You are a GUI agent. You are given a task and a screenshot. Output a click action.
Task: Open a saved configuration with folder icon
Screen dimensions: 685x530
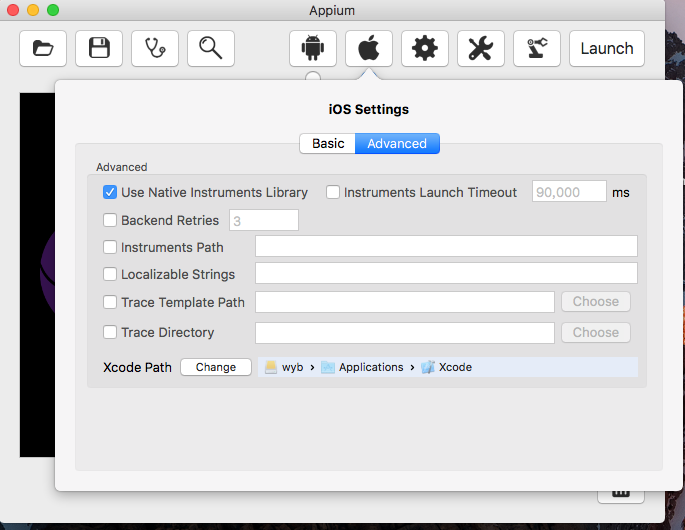[43, 48]
